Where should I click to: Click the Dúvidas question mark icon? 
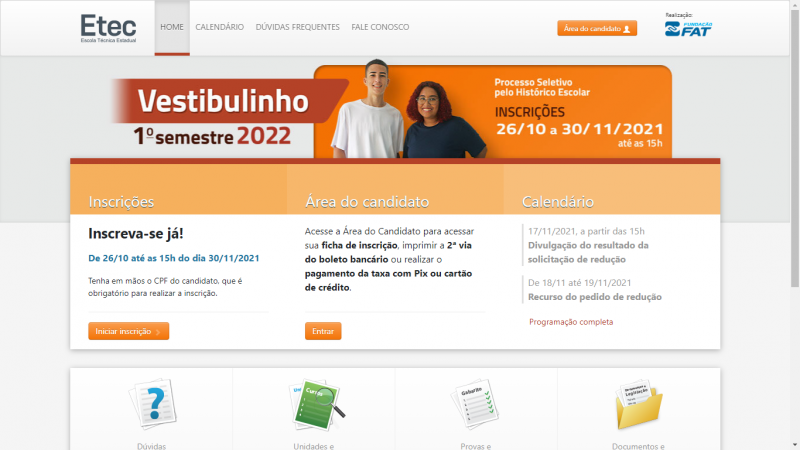coord(152,404)
